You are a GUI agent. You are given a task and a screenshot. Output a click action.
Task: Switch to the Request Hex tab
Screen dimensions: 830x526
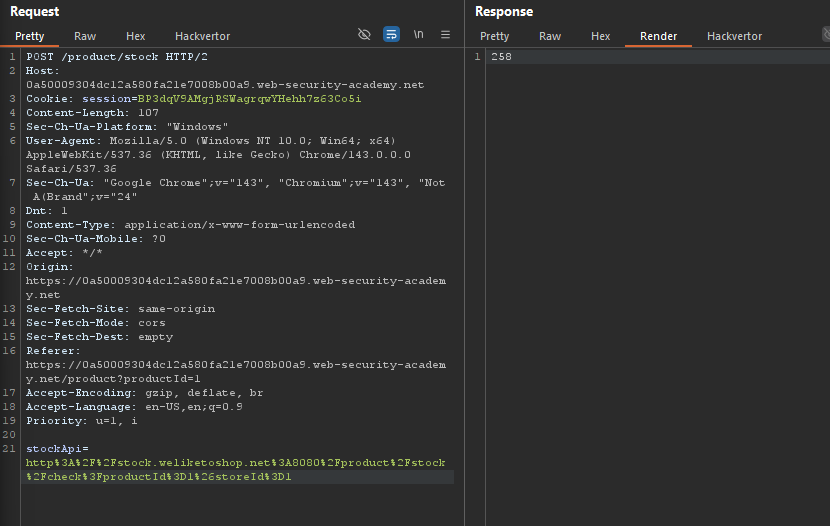(x=136, y=36)
